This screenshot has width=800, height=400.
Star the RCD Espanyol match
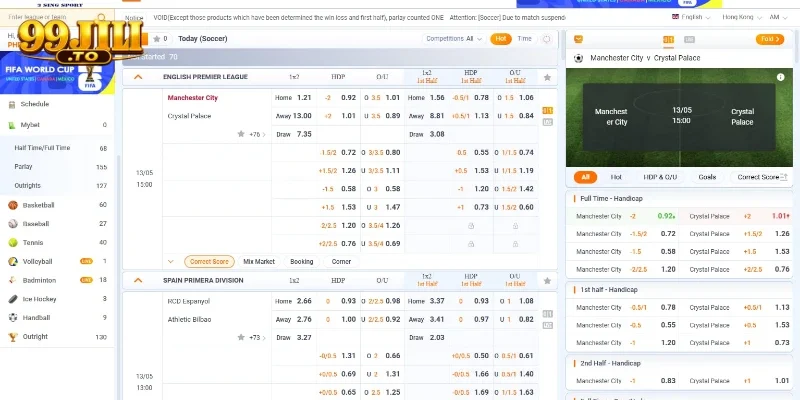[241, 337]
